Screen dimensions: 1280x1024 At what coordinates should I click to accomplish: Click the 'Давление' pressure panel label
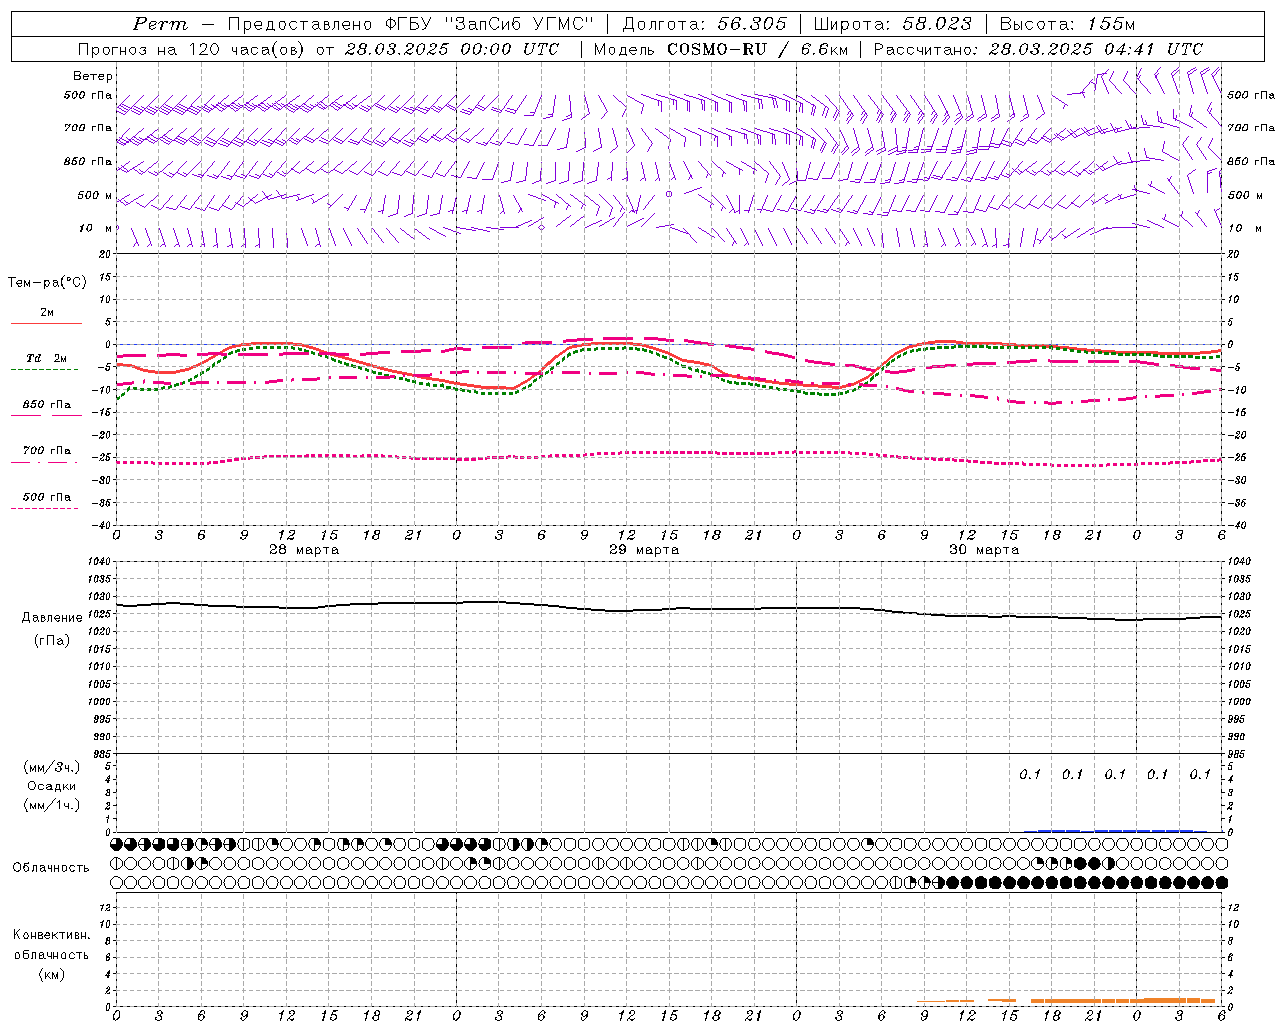[52, 618]
